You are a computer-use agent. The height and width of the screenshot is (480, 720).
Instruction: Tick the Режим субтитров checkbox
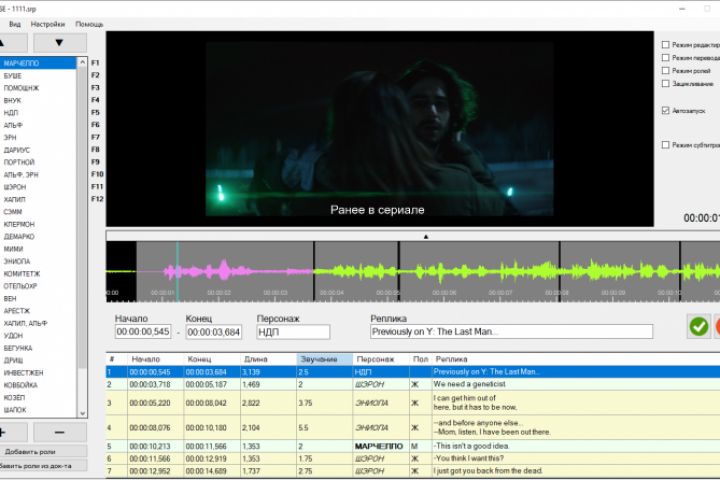[666, 145]
